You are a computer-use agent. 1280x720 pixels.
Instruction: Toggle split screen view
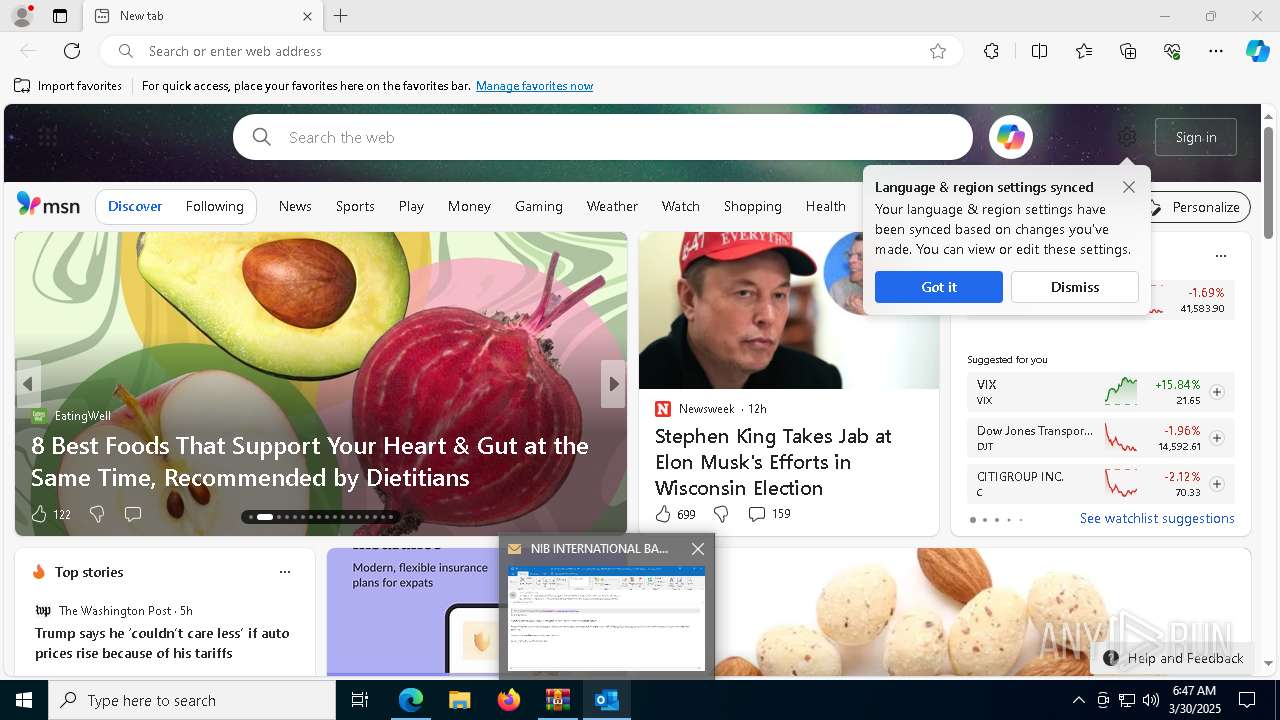point(1039,51)
